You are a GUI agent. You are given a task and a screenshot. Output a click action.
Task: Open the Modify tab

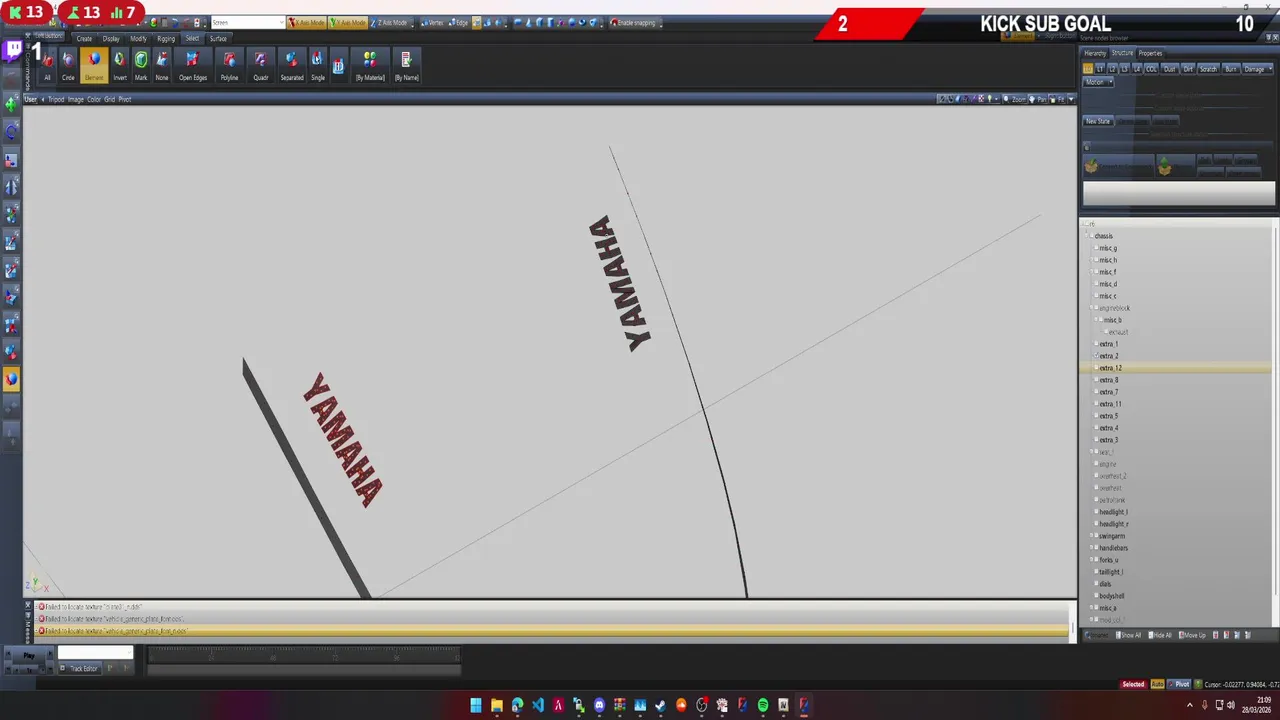point(138,39)
